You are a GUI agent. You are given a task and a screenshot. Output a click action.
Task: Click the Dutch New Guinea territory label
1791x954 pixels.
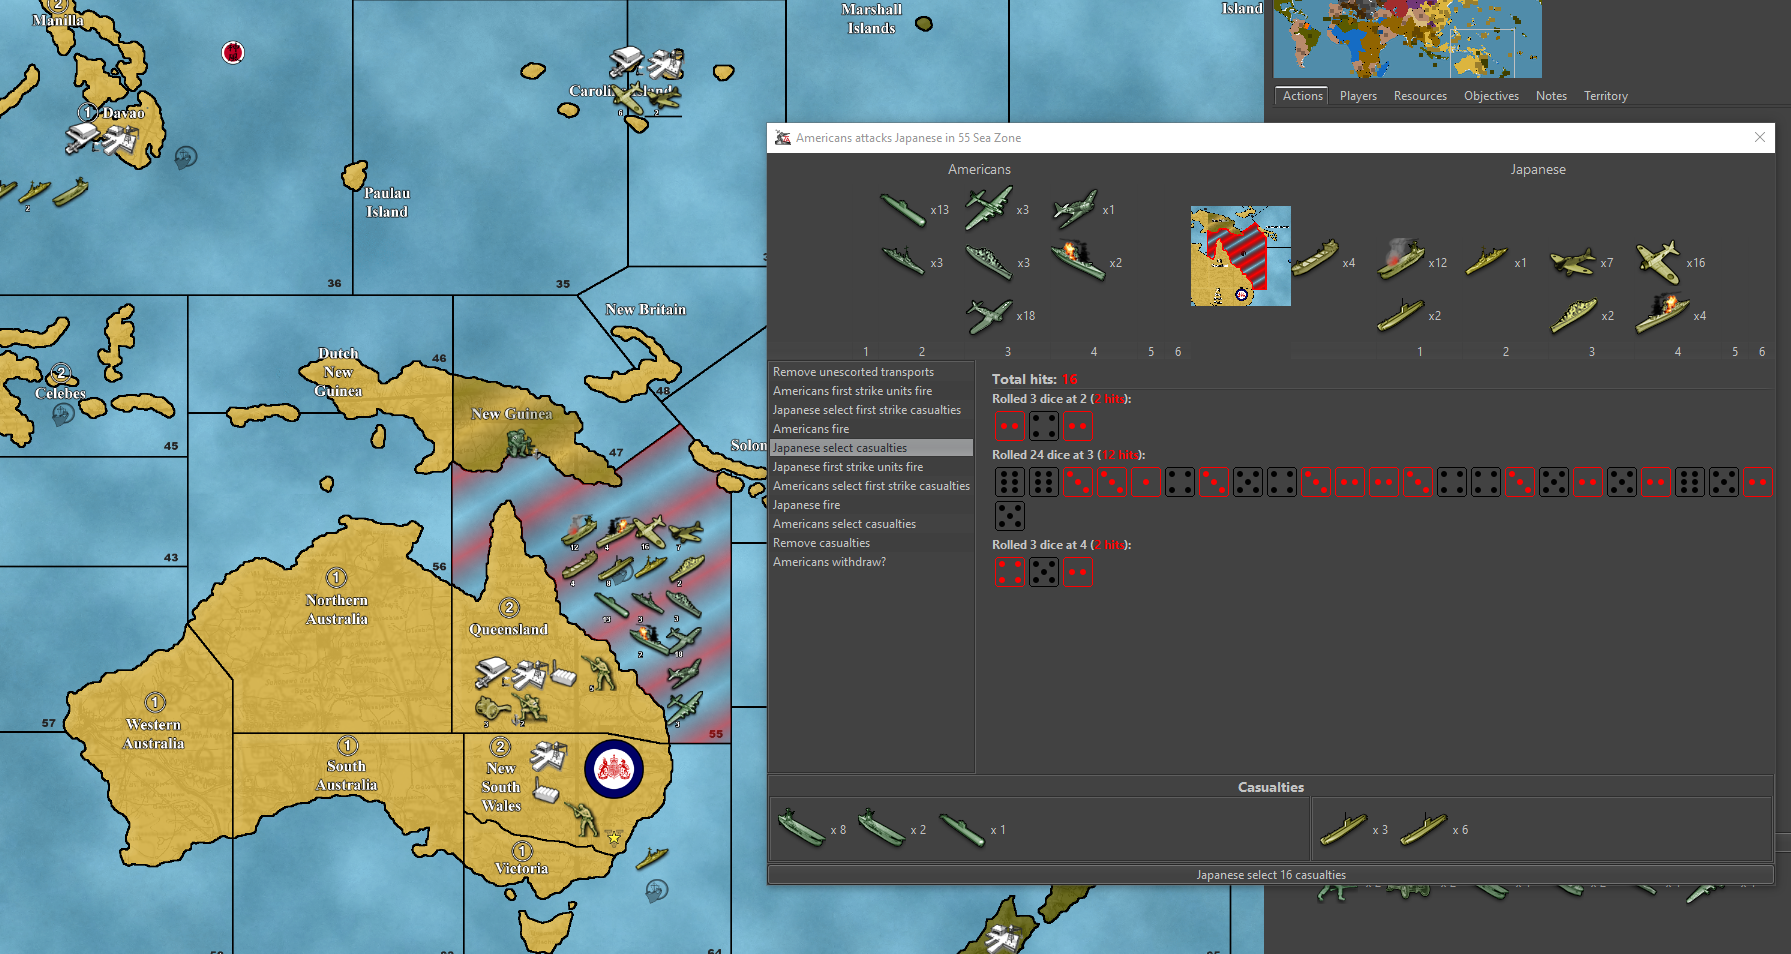coord(339,372)
